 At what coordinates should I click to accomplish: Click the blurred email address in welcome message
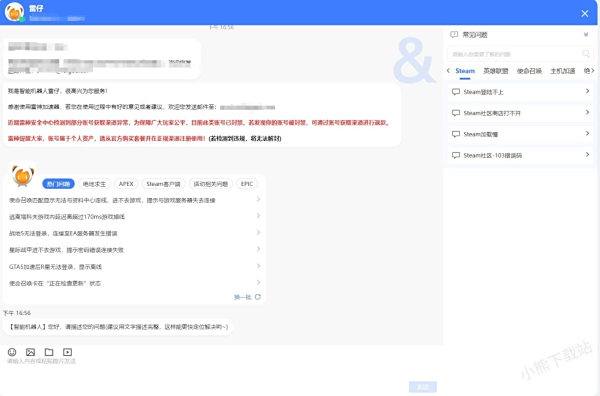[248, 107]
